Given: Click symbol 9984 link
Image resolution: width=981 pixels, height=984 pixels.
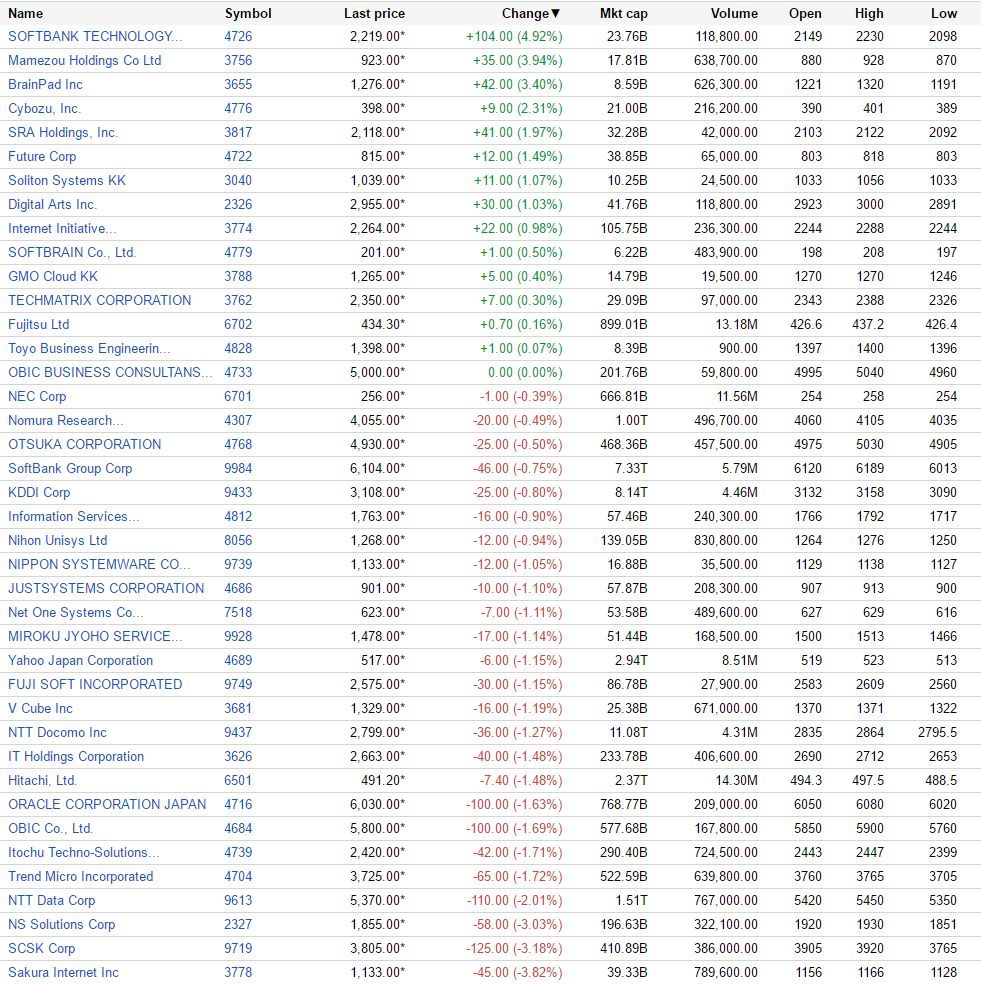Looking at the screenshot, I should 239,468.
